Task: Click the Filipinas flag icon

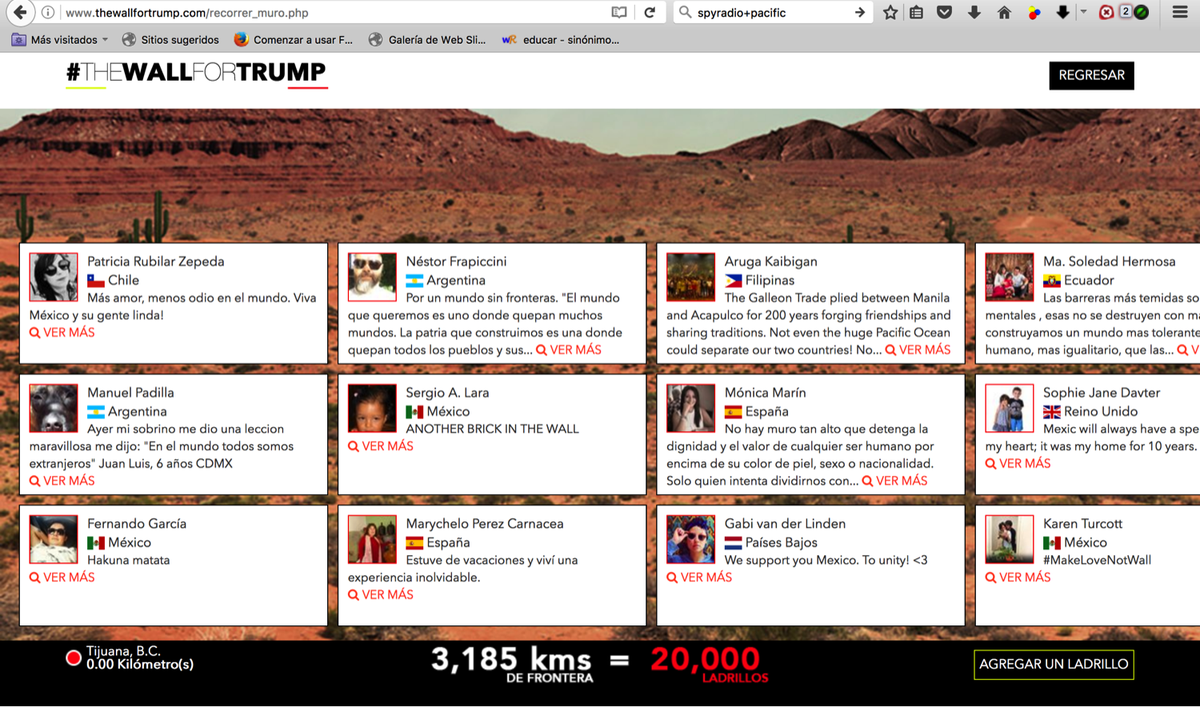Action: (733, 281)
